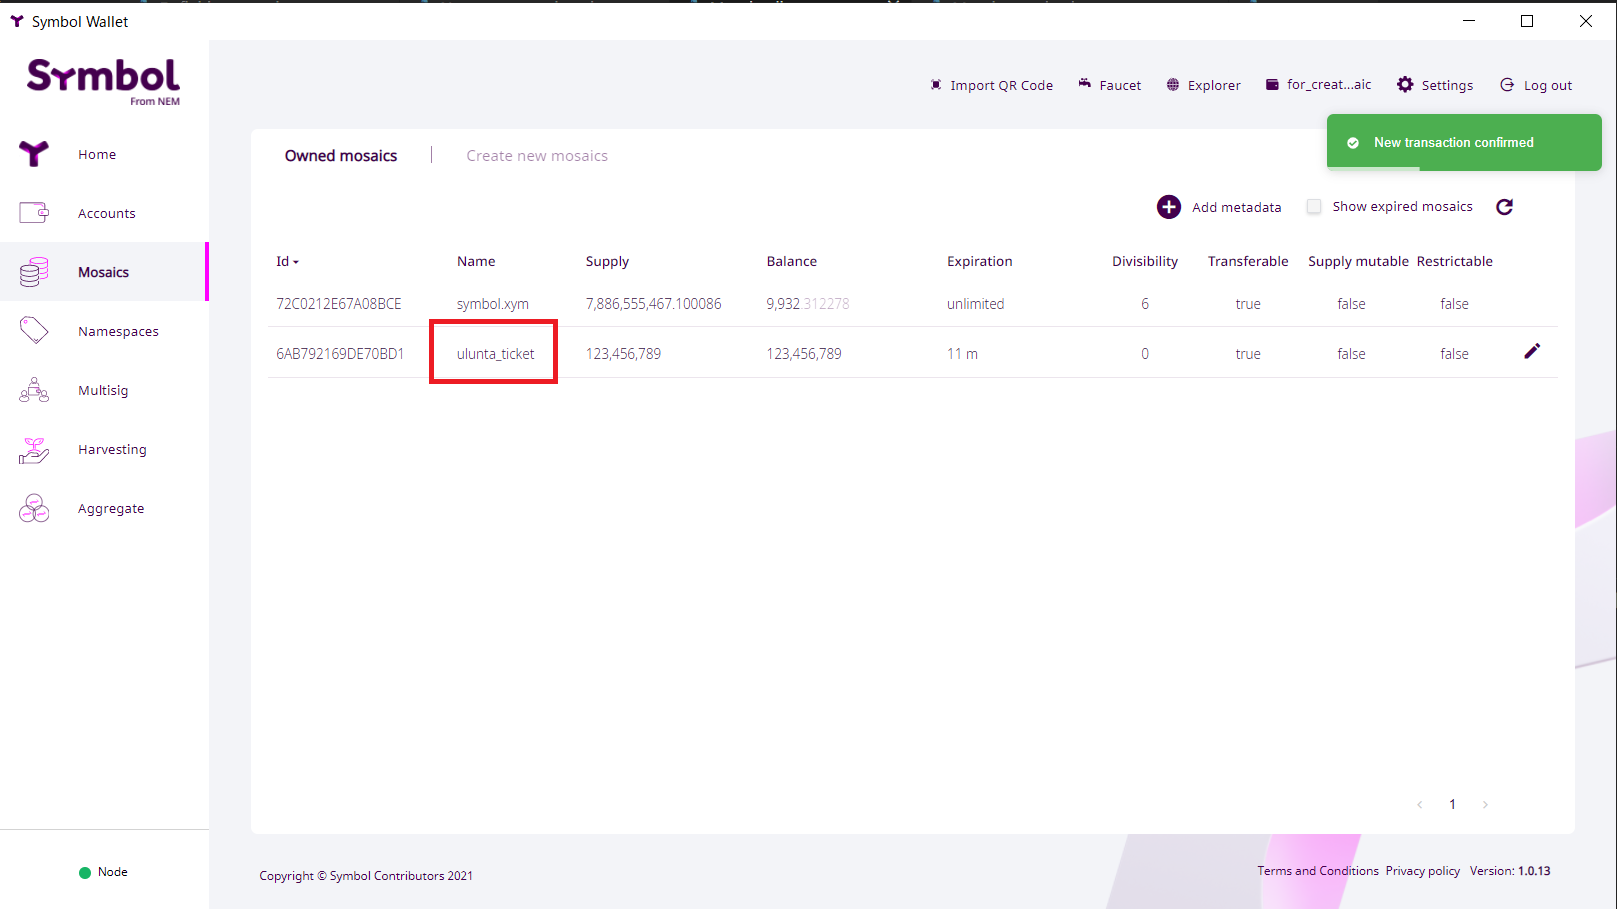
Task: Click the ulunta_ticket name cell
Action: [x=496, y=354]
